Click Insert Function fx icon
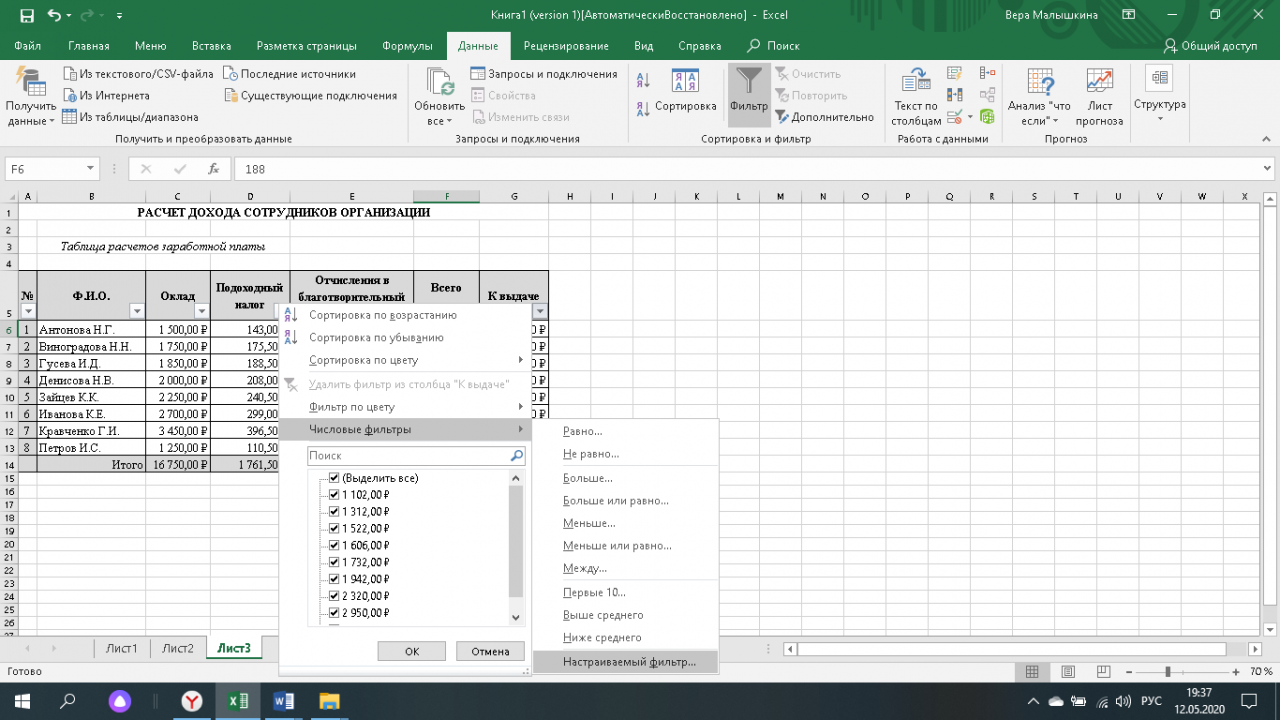The image size is (1280, 720). 213,169
